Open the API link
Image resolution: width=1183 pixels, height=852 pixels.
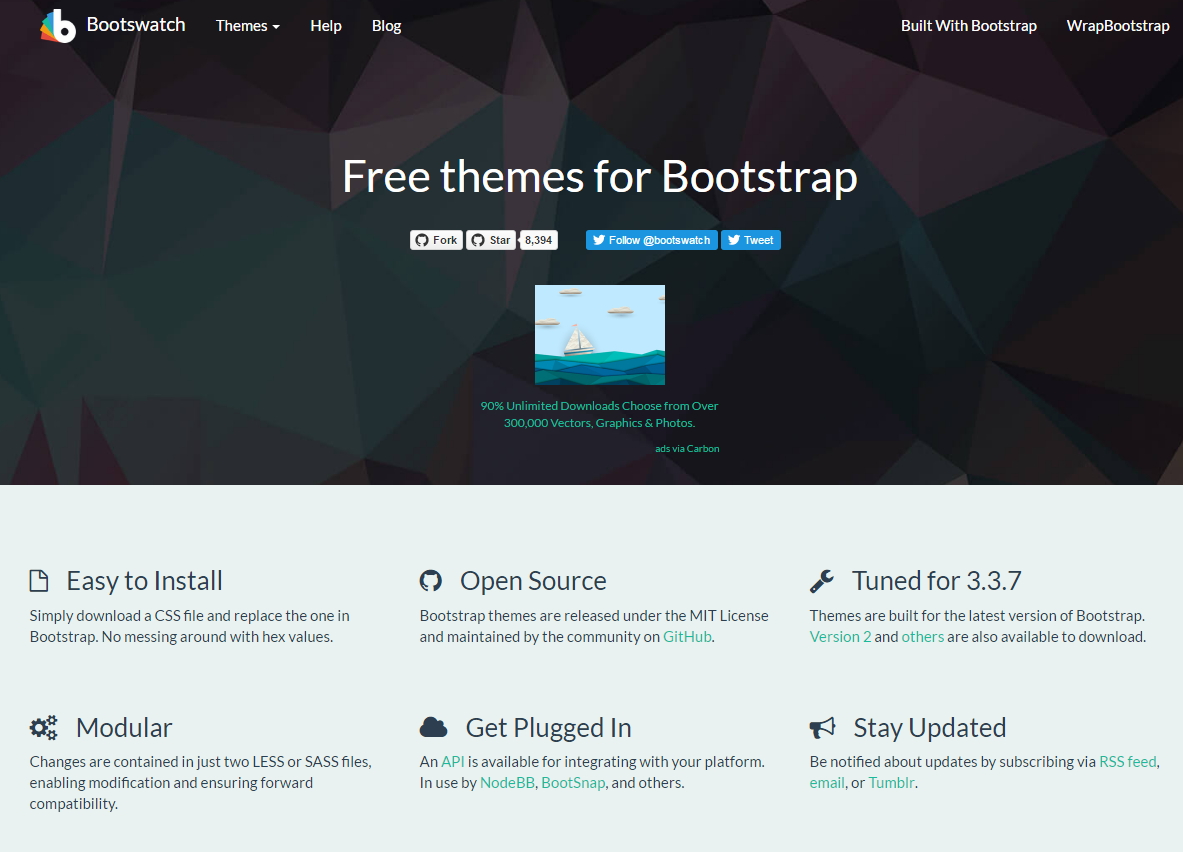[453, 762]
